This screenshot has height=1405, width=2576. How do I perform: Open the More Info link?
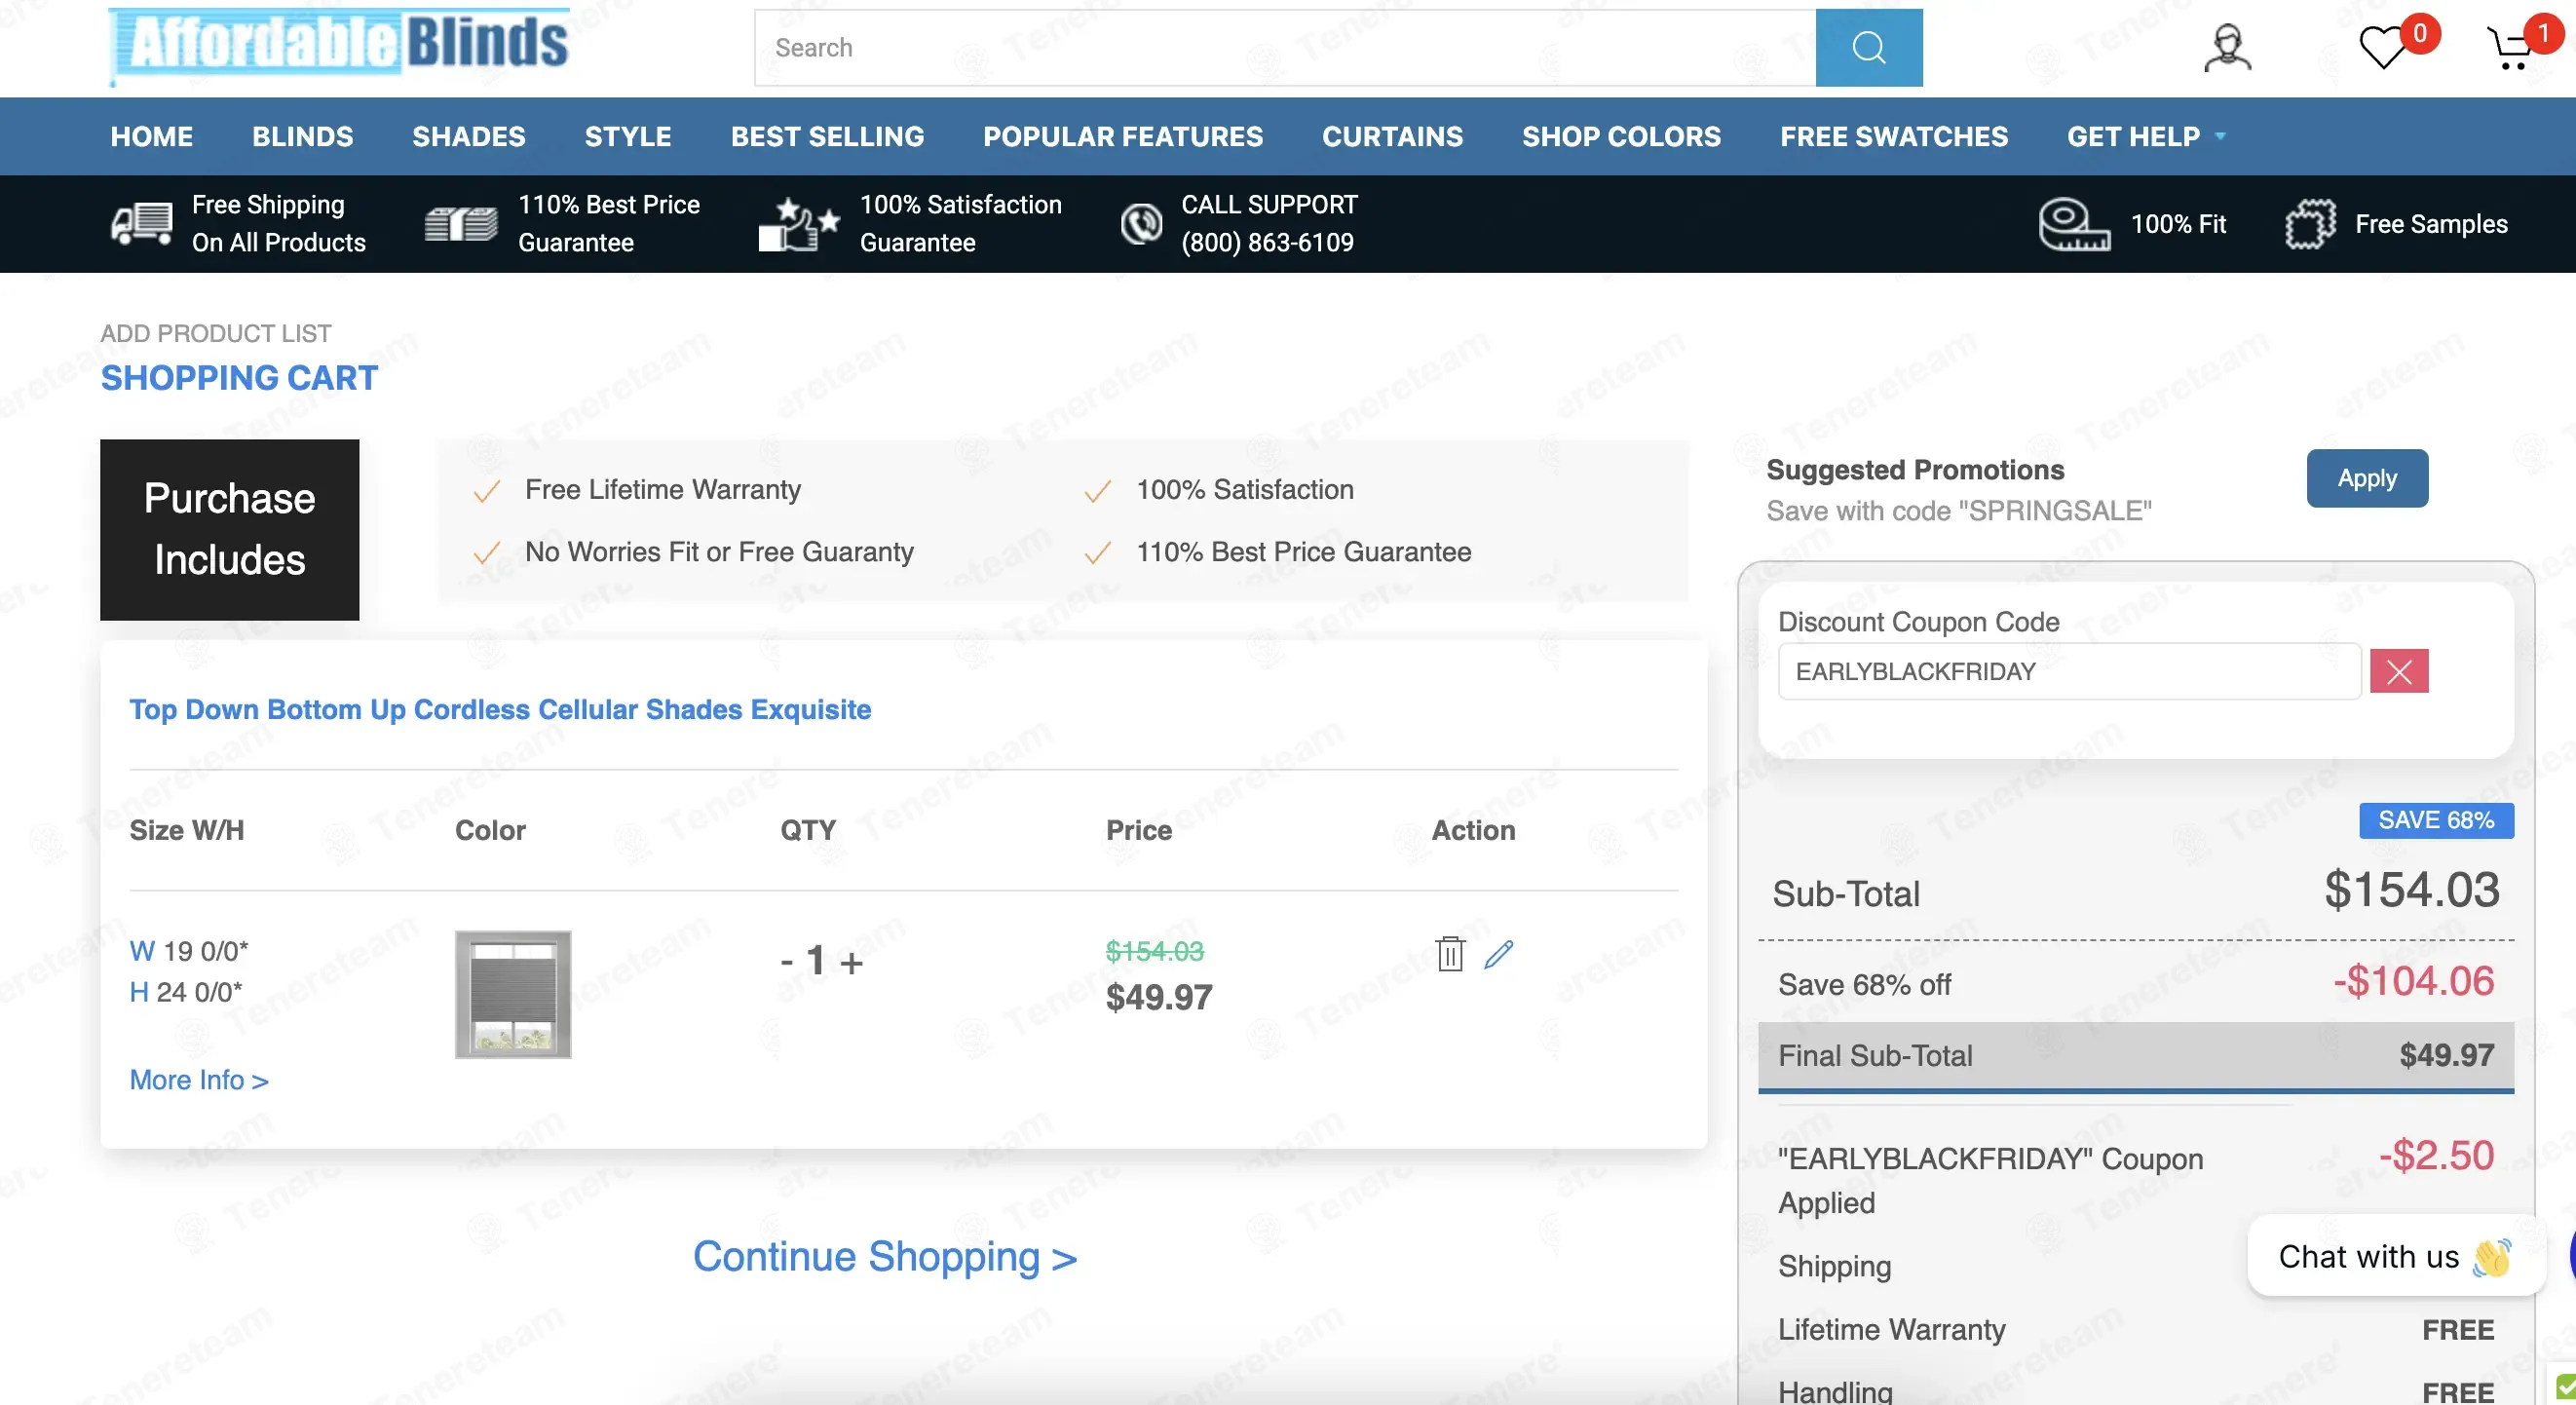(x=199, y=1080)
